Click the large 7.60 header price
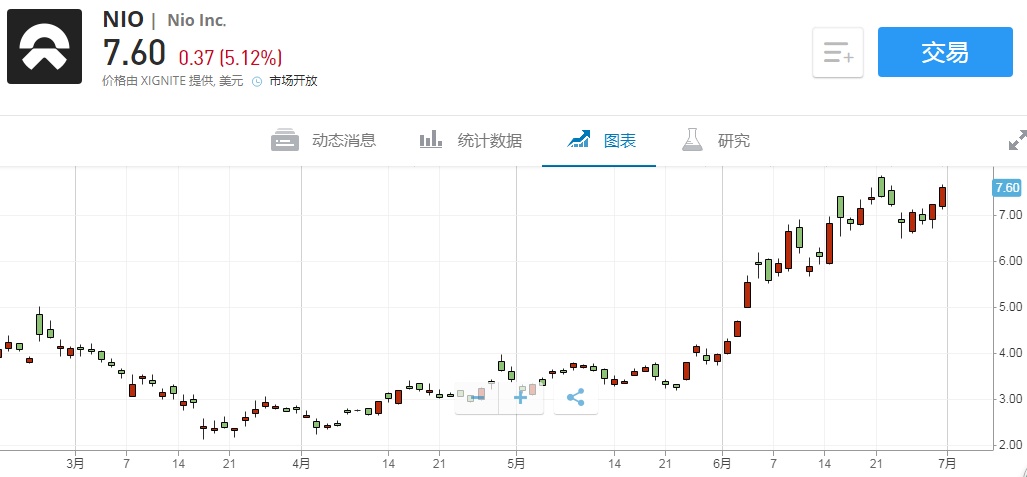The height and width of the screenshot is (477, 1027). pyautogui.click(x=134, y=53)
